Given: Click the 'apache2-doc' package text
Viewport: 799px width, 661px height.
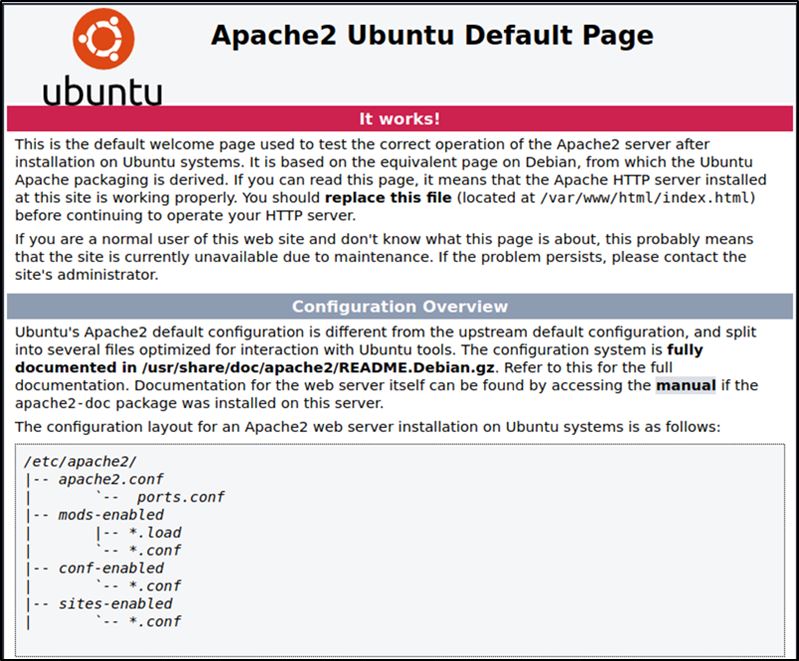Looking at the screenshot, I should [x=63, y=403].
